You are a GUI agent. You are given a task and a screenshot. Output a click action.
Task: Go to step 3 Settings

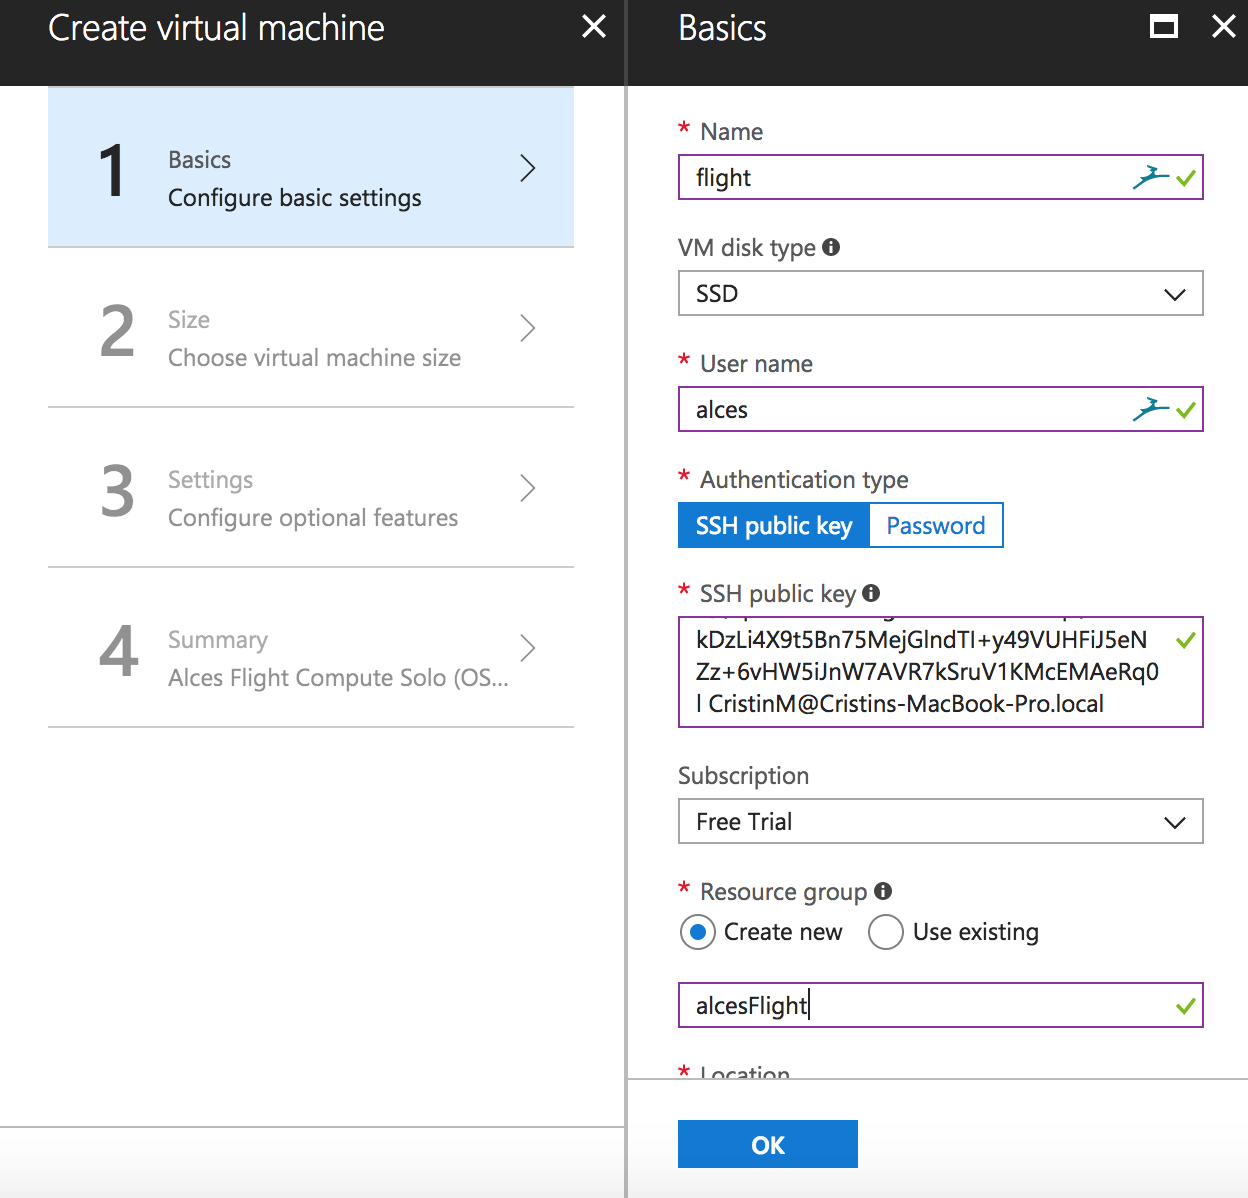(311, 488)
